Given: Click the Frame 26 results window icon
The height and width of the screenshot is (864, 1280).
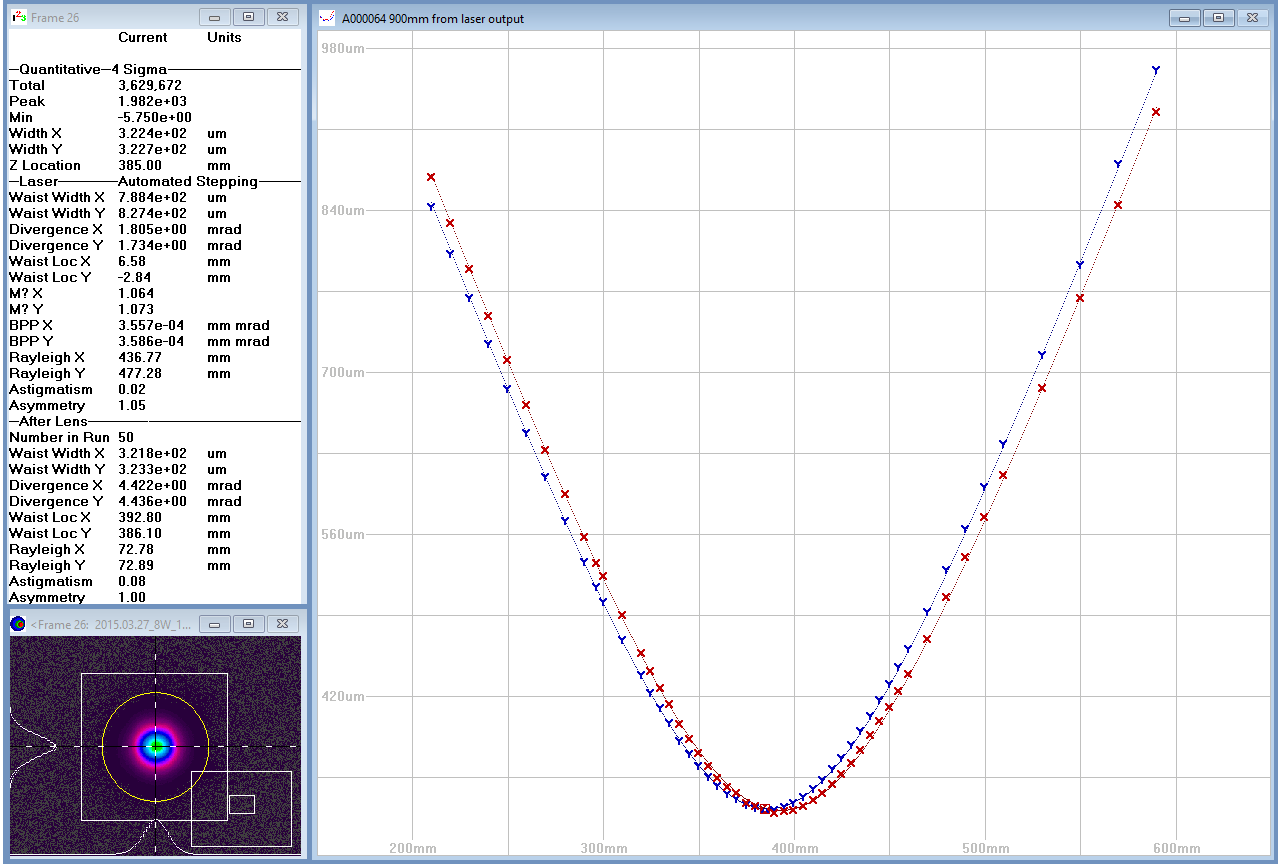Looking at the screenshot, I should 19,17.
